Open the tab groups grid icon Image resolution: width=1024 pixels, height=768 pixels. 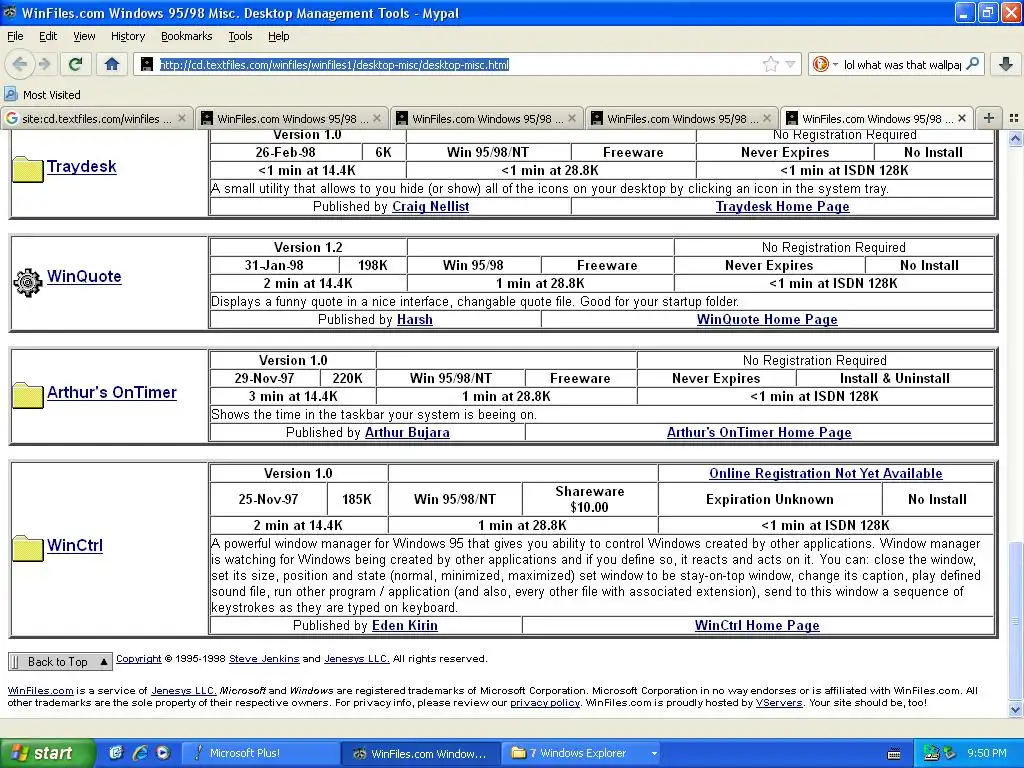coord(1014,118)
